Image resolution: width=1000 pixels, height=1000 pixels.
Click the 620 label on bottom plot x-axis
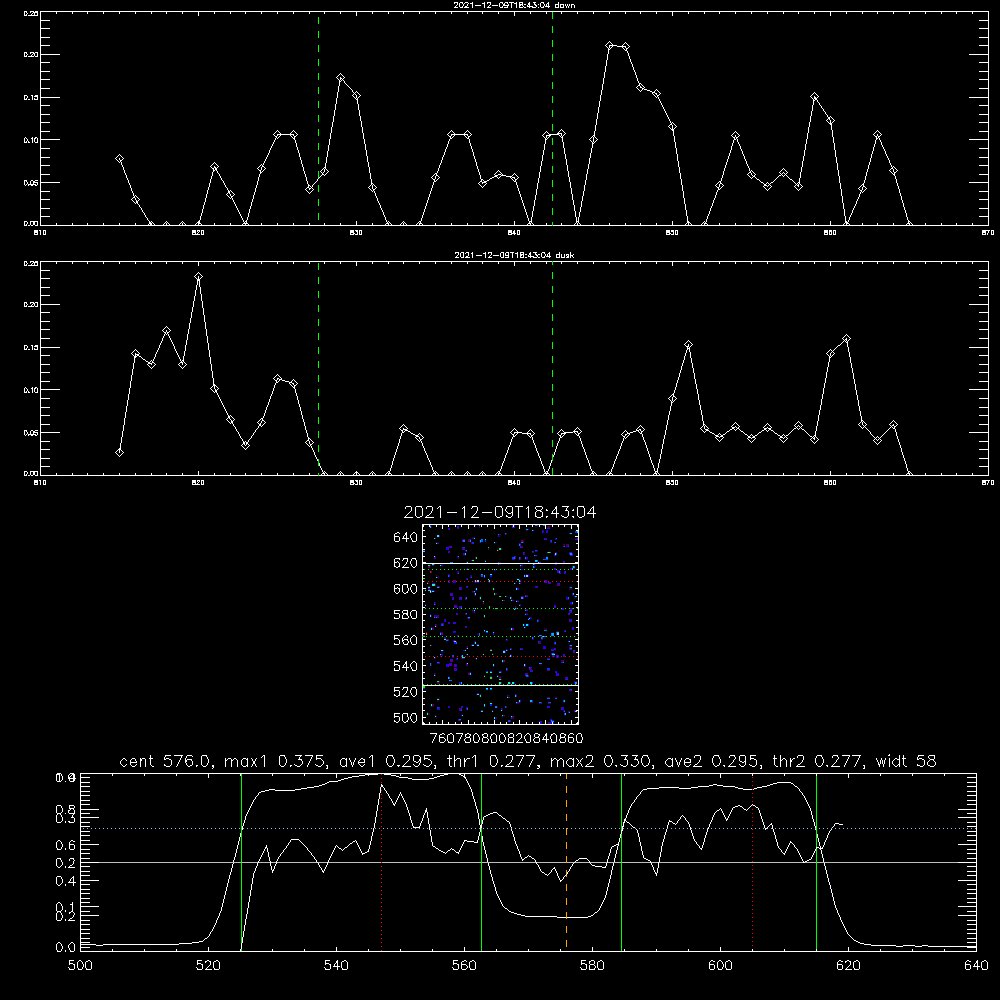pyautogui.click(x=848, y=966)
